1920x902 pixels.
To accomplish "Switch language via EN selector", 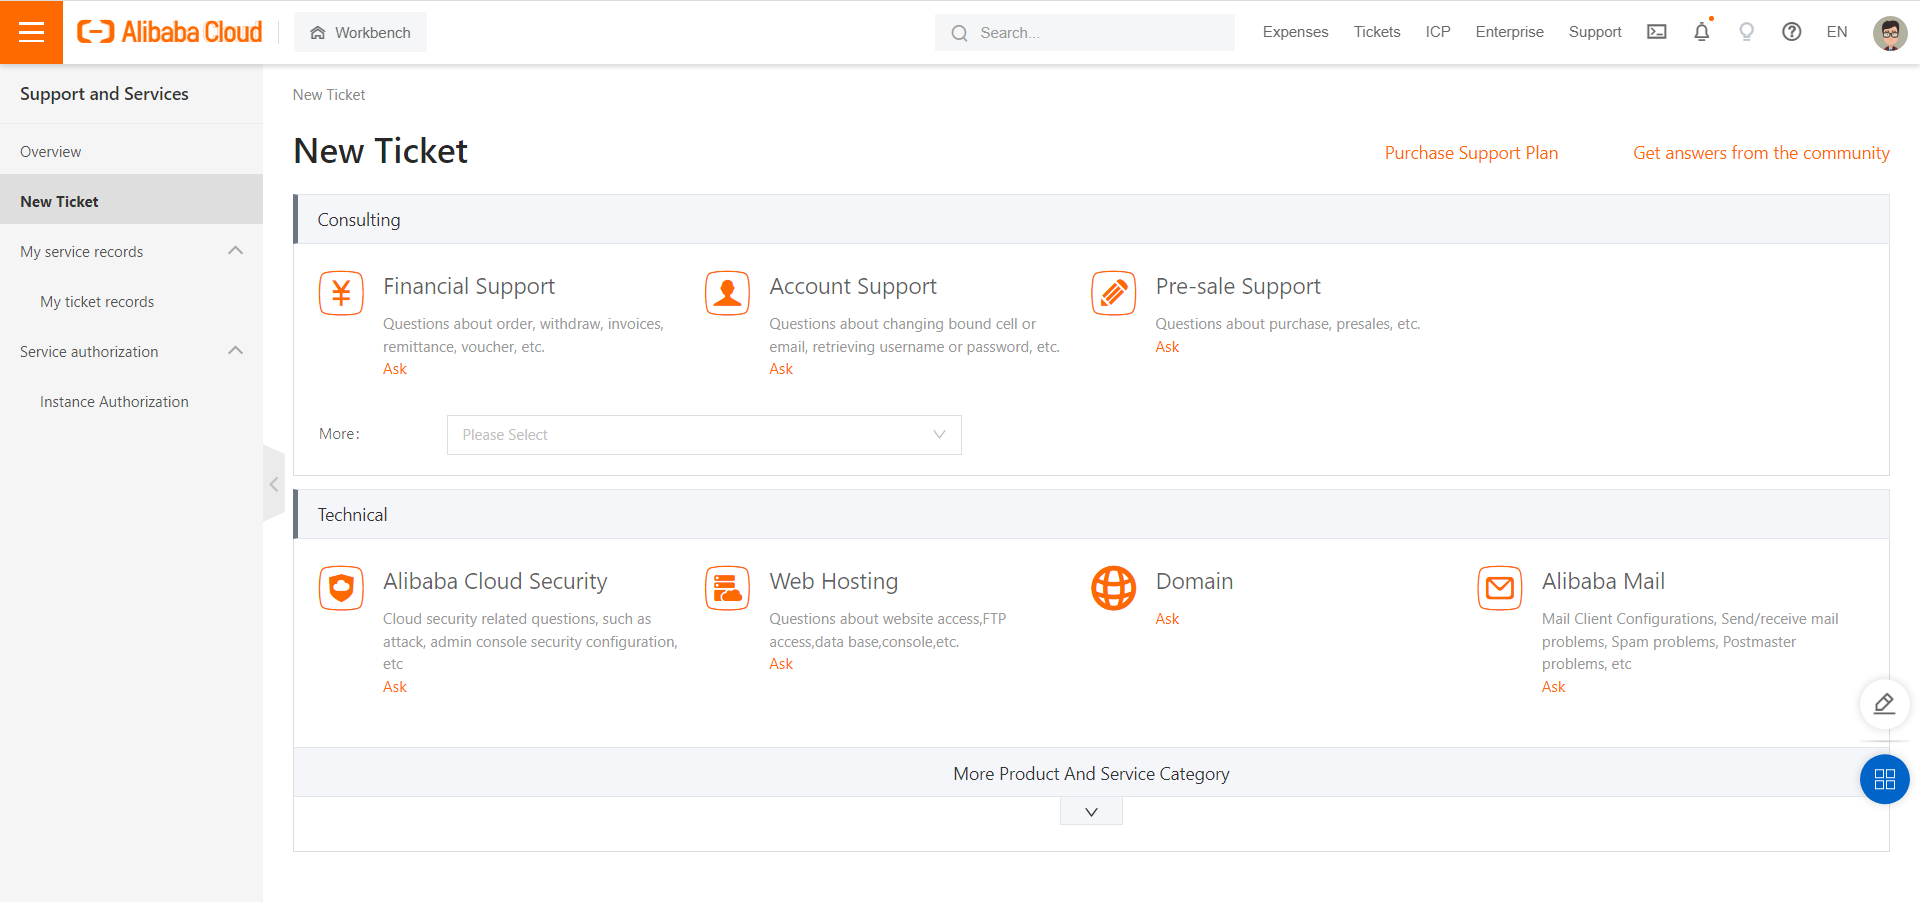I will [x=1837, y=32].
